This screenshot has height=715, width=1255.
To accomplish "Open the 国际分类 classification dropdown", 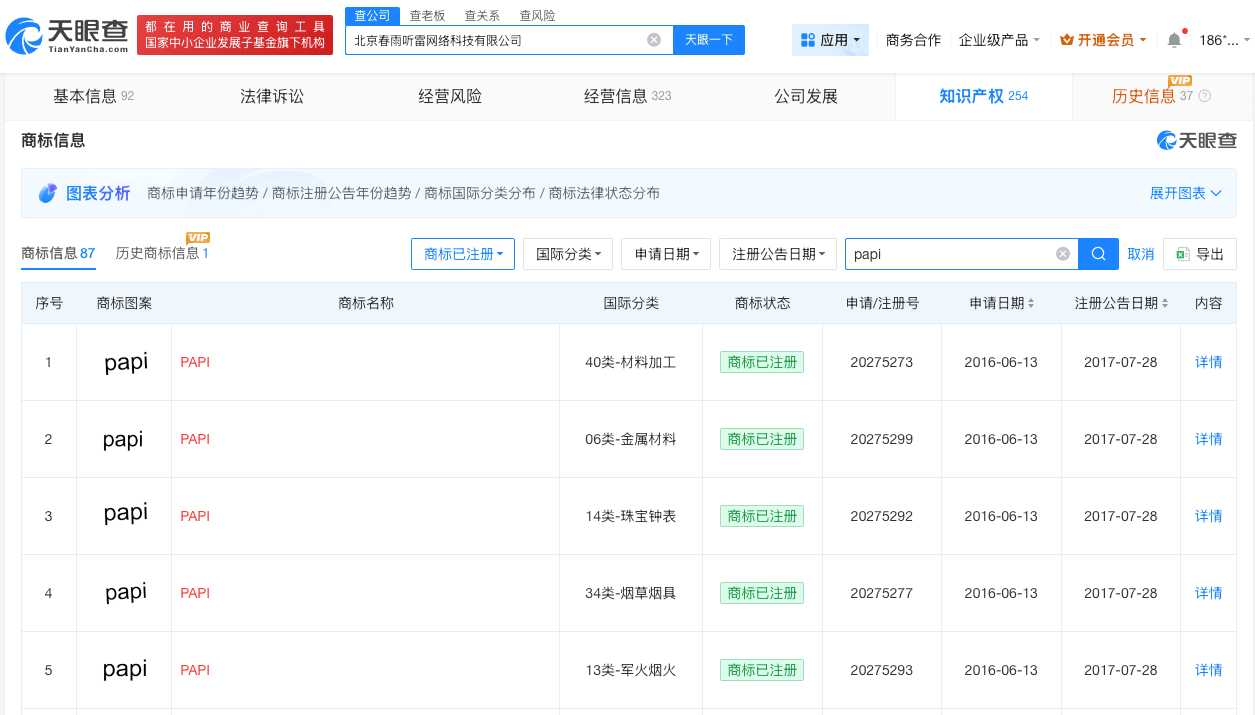I will pyautogui.click(x=567, y=253).
